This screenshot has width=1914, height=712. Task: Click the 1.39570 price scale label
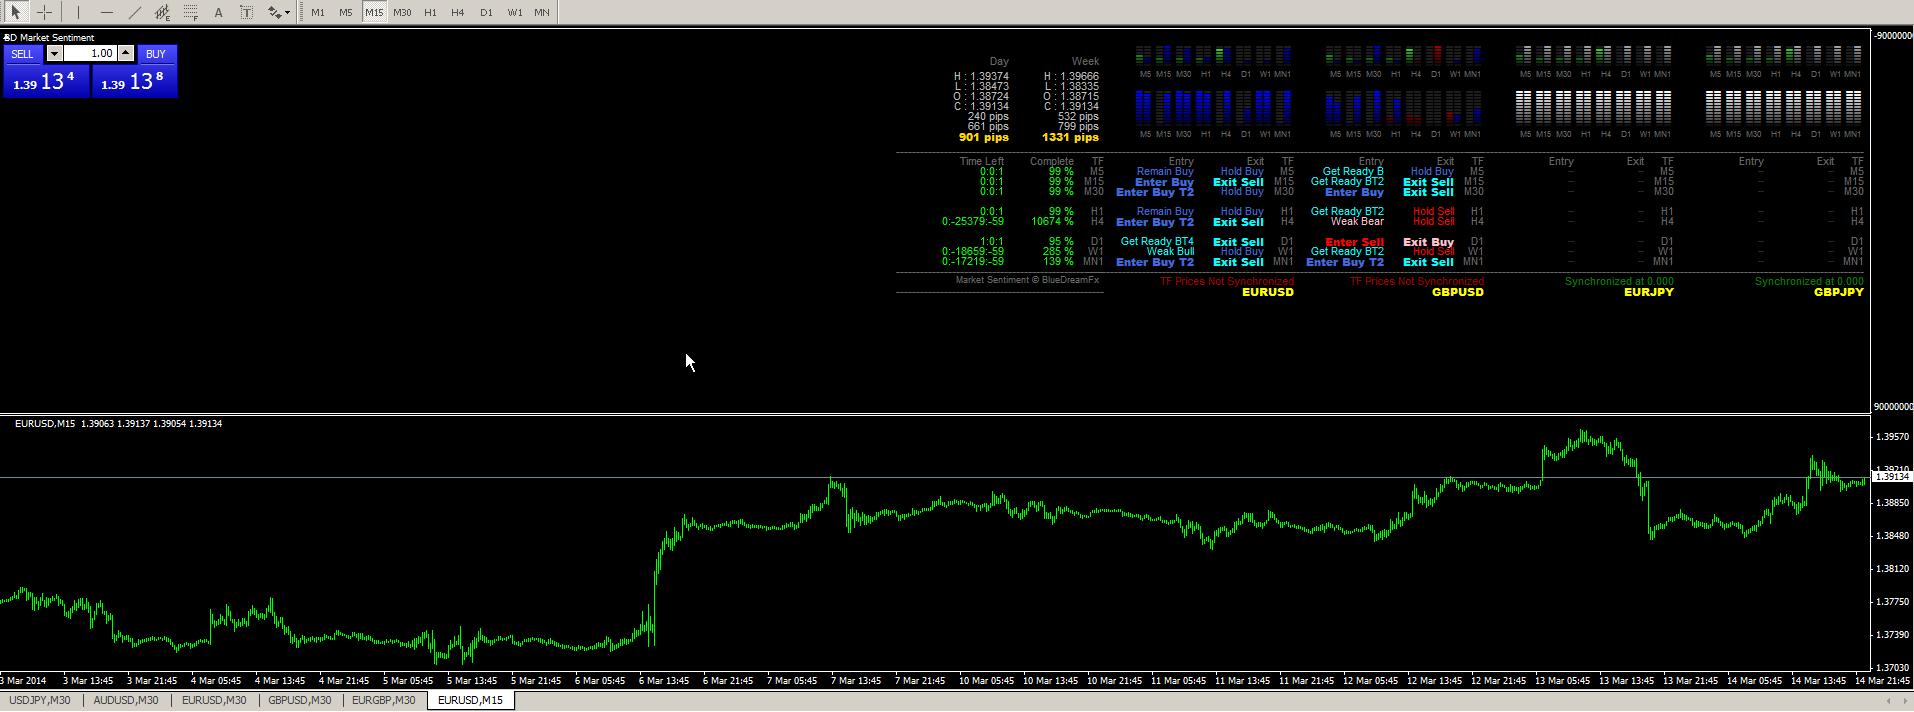pos(1892,437)
